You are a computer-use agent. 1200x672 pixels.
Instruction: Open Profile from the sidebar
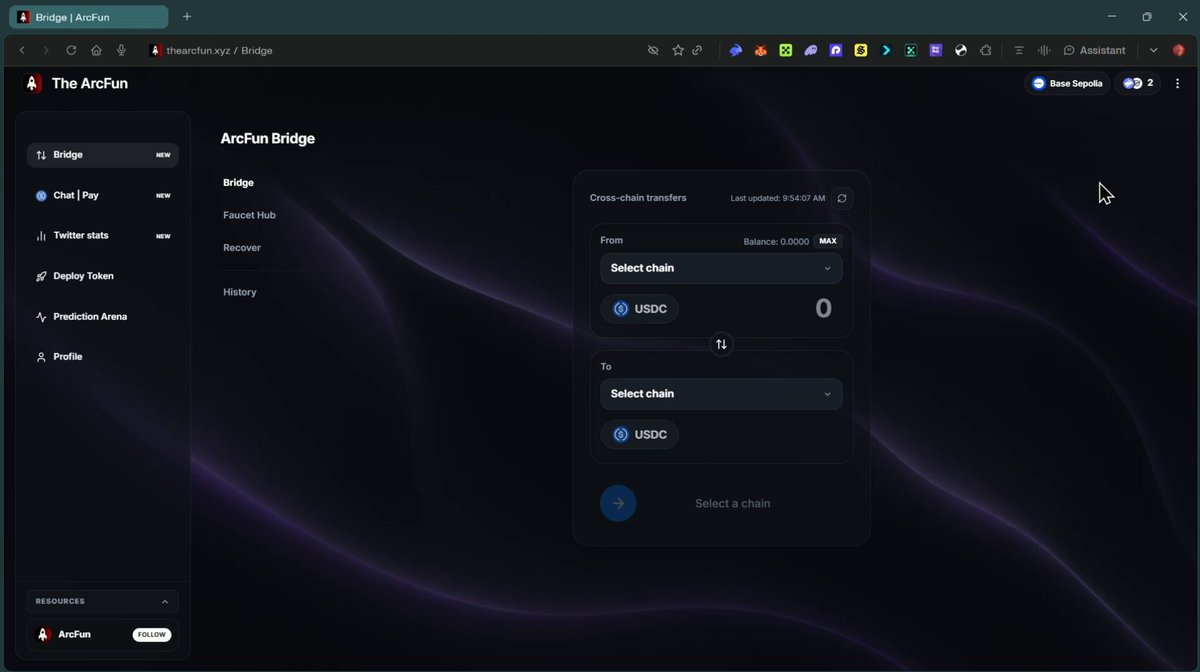pos(103,357)
